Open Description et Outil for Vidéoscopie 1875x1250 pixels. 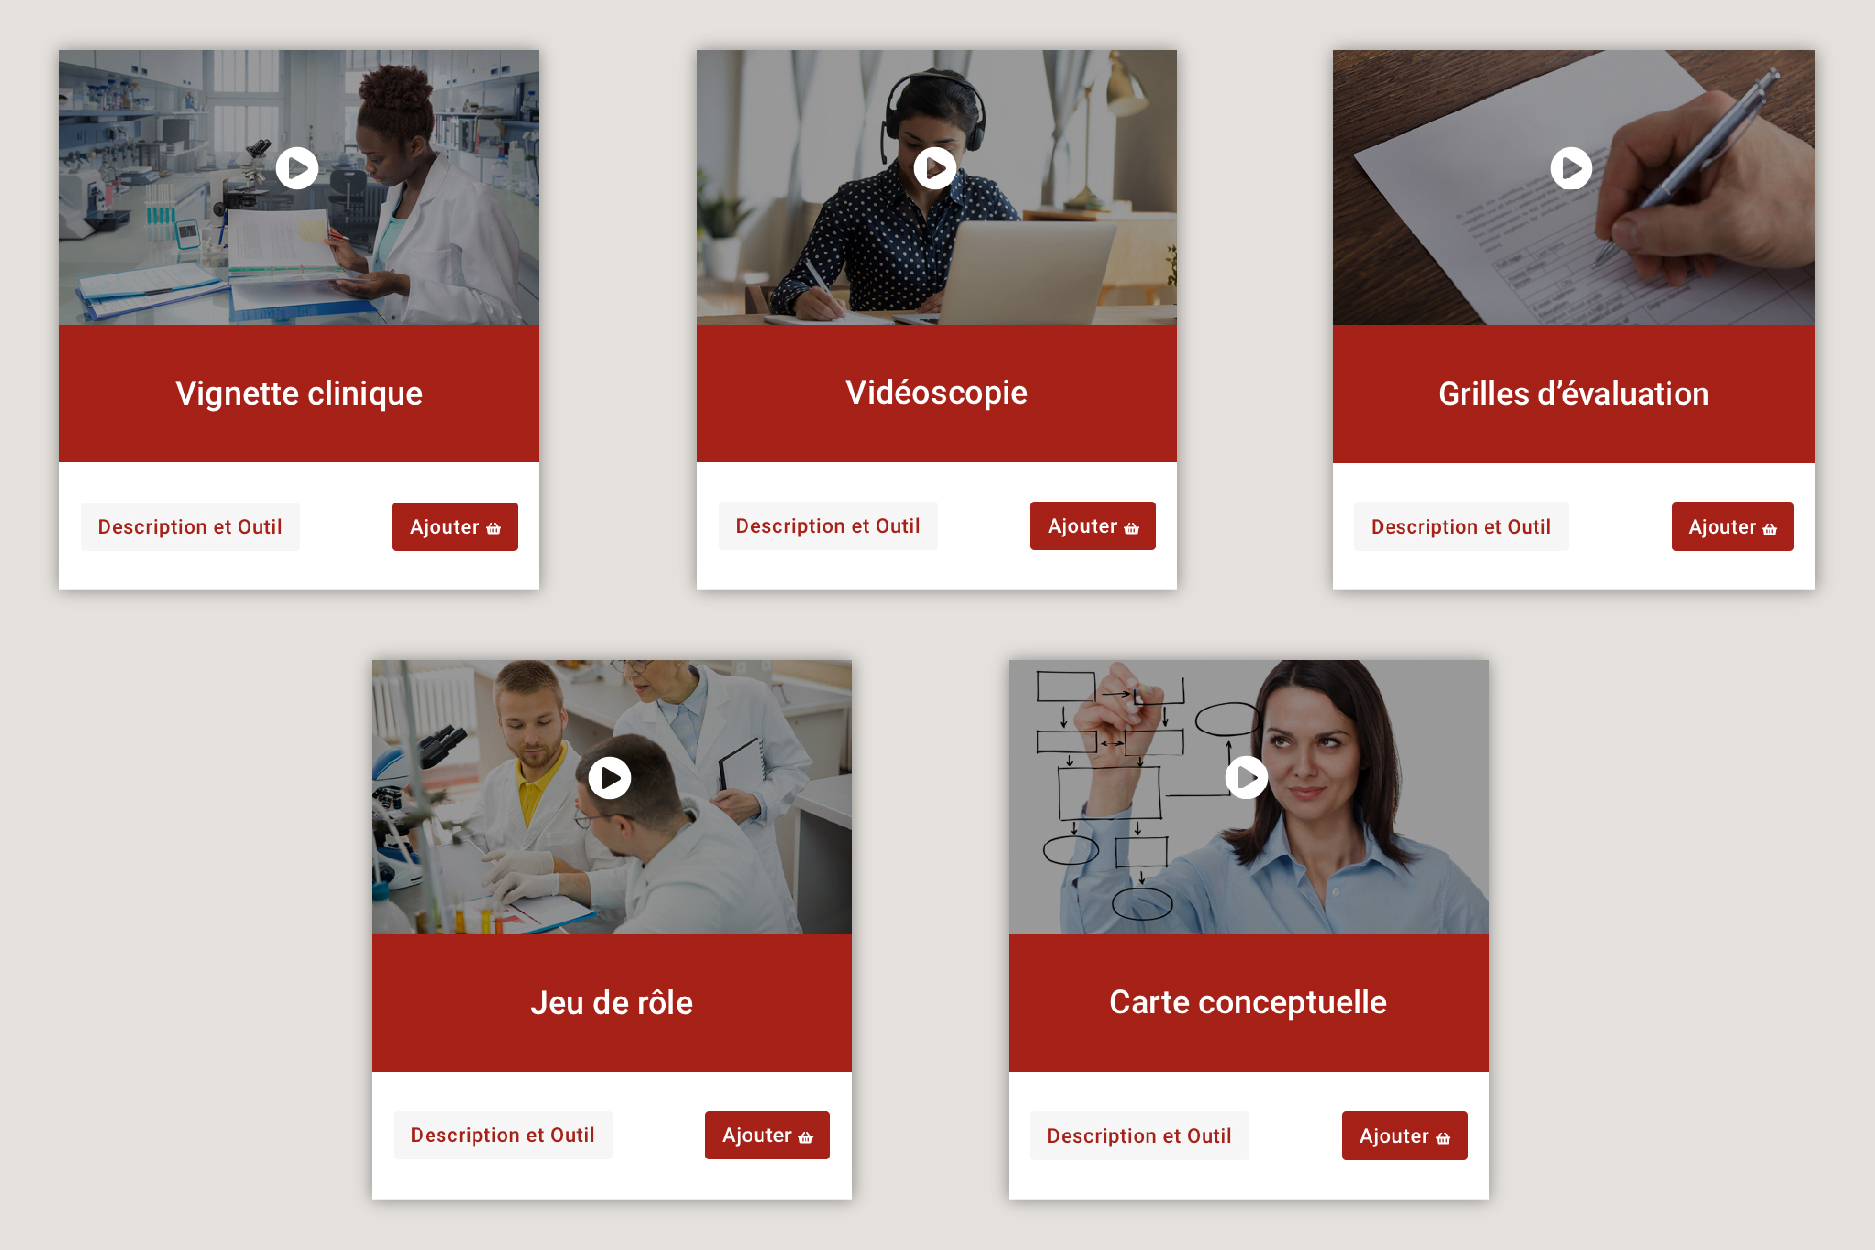(828, 526)
